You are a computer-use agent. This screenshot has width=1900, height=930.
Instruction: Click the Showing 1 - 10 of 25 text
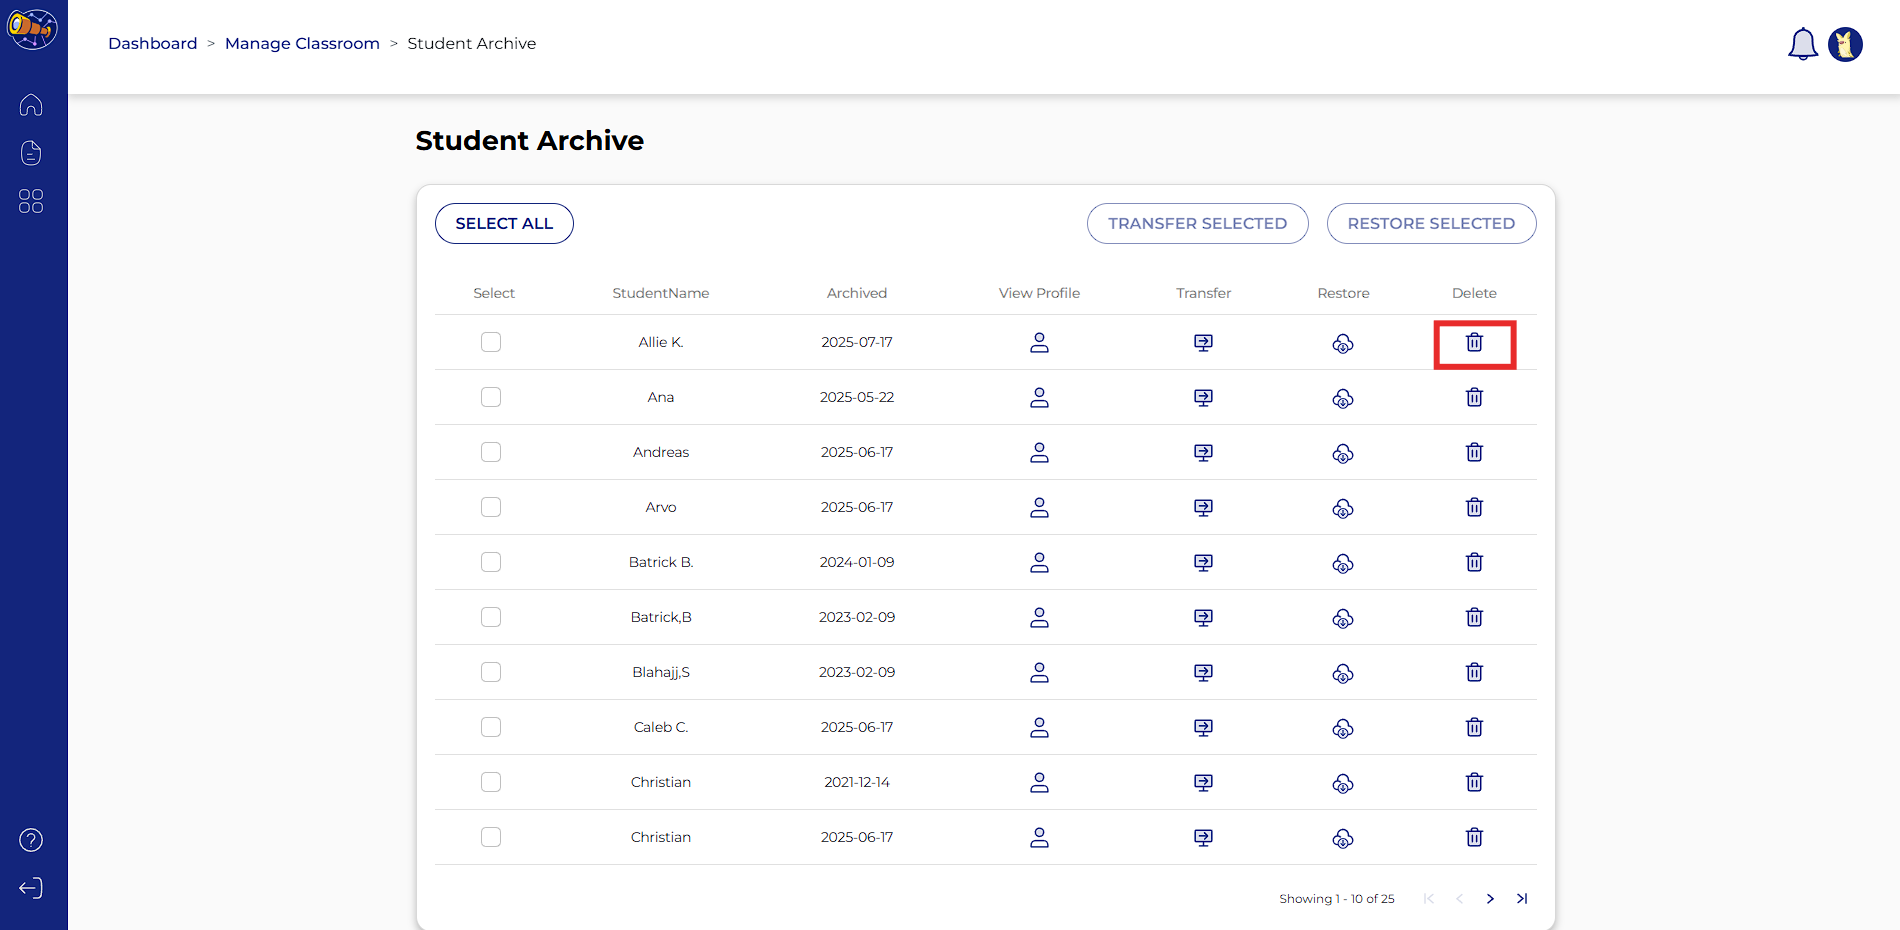[x=1337, y=899]
